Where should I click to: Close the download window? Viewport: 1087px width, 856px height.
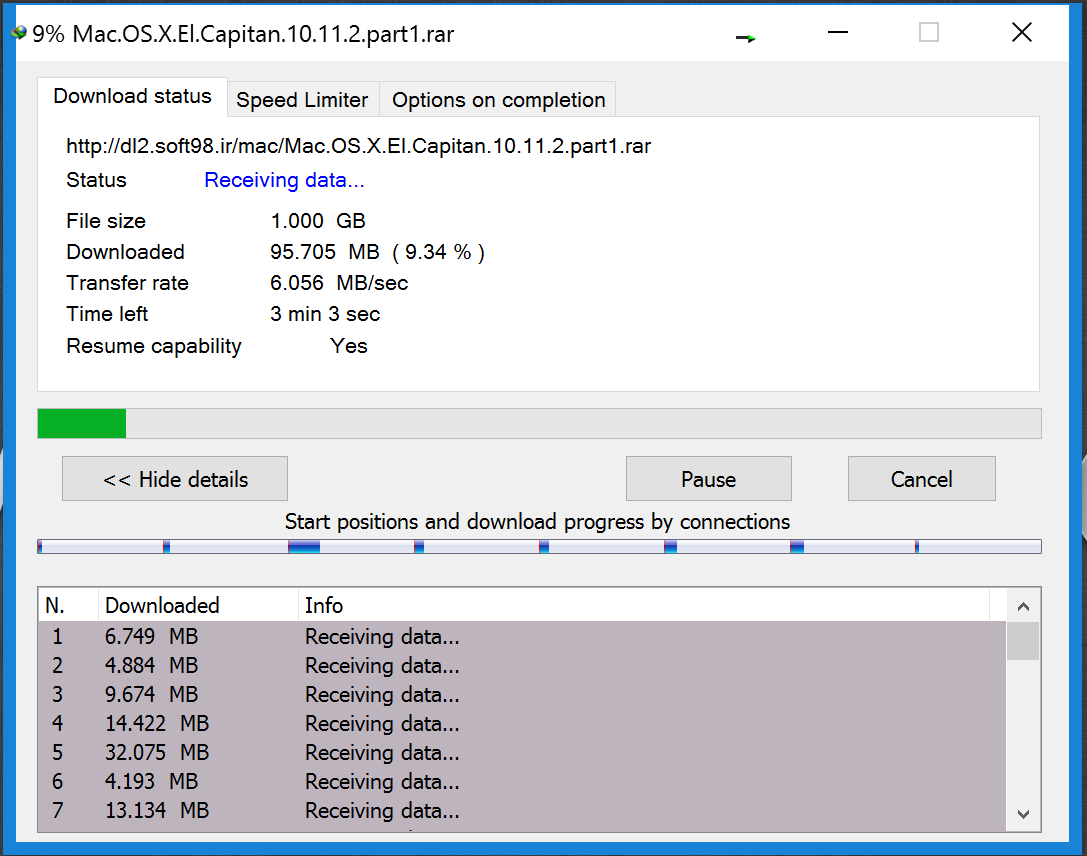1022,33
